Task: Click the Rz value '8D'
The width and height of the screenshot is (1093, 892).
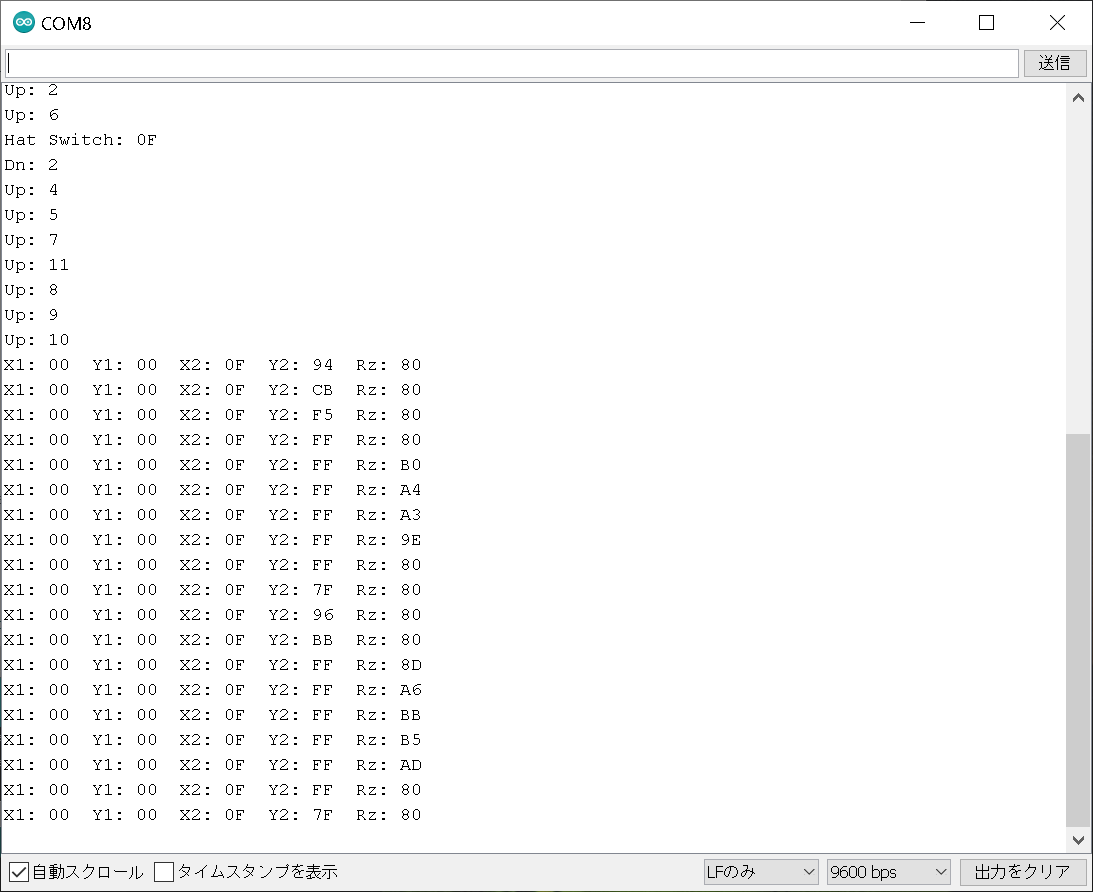Action: (411, 665)
